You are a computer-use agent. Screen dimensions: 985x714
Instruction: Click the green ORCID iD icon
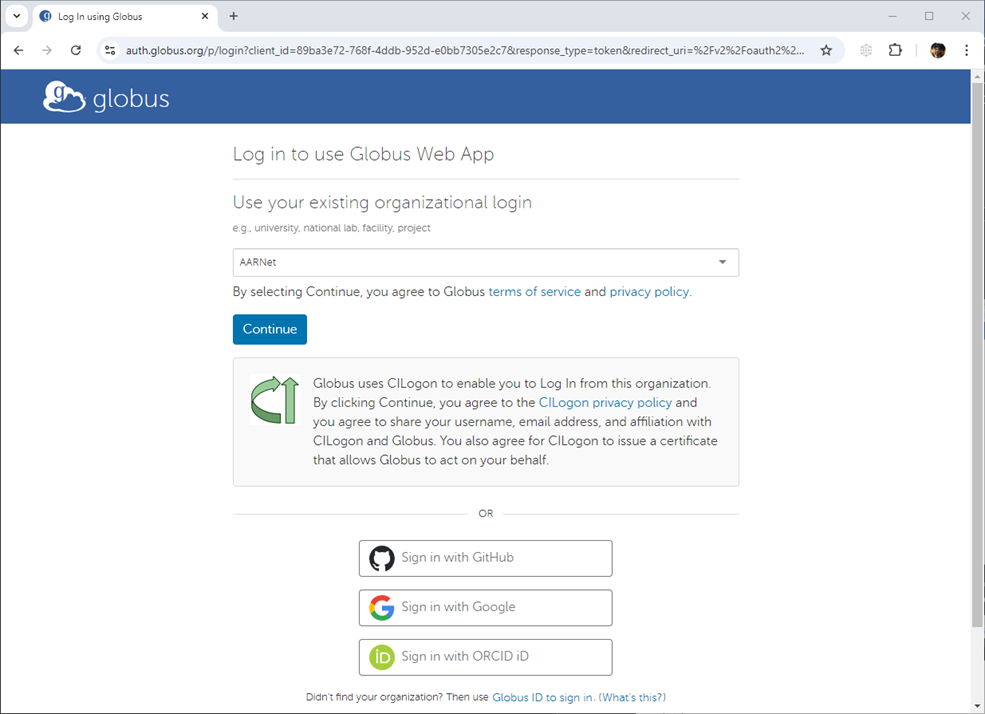point(381,657)
